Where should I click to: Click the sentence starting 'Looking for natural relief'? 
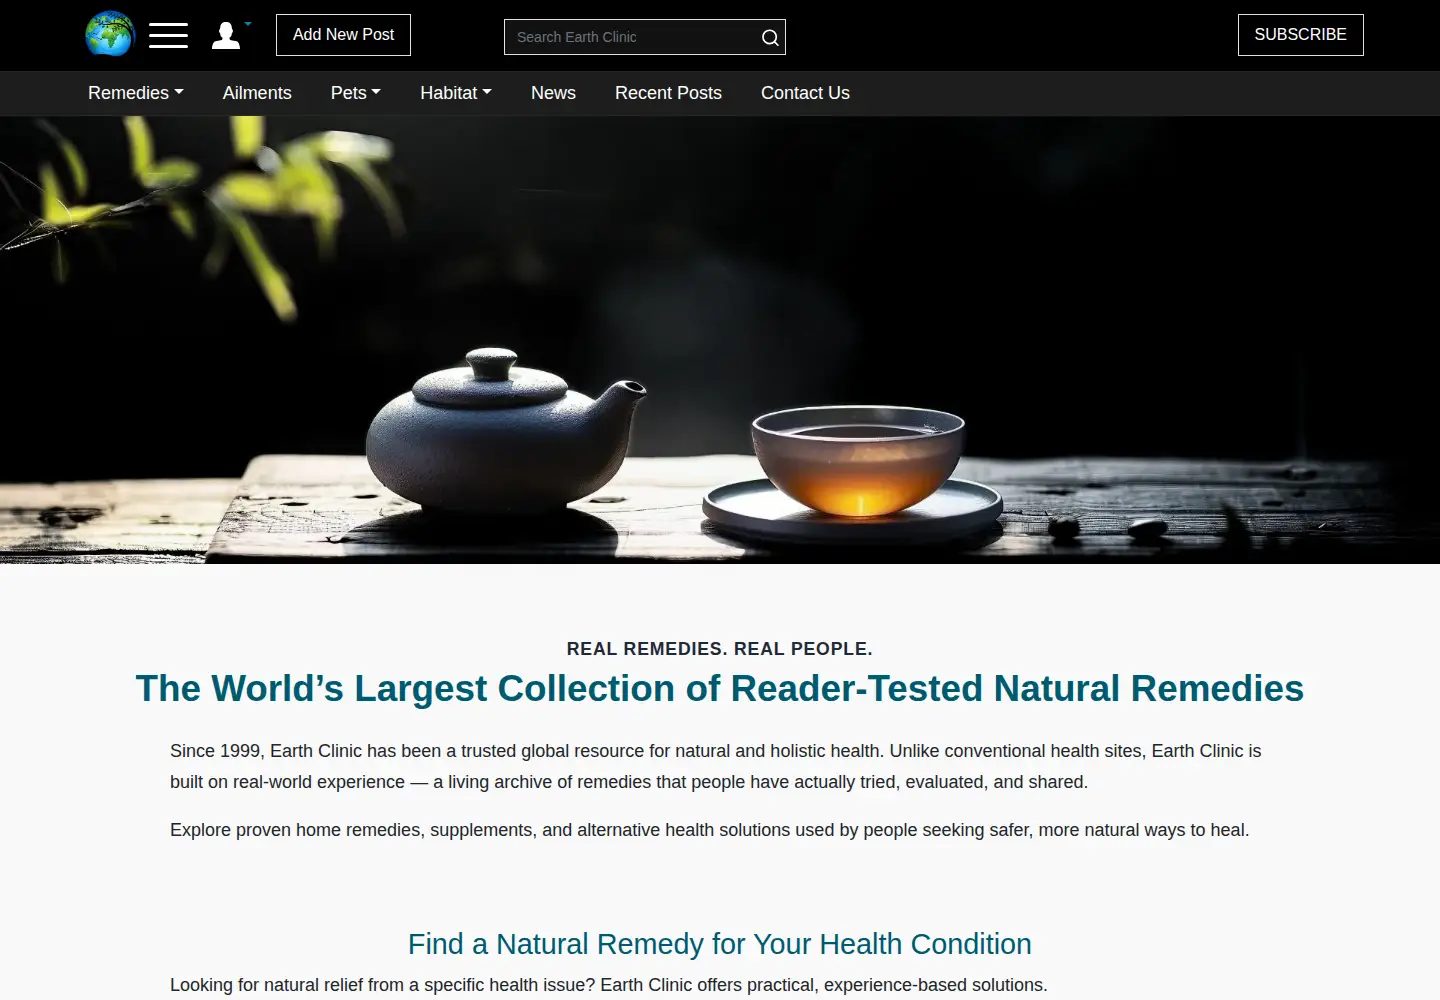click(609, 985)
